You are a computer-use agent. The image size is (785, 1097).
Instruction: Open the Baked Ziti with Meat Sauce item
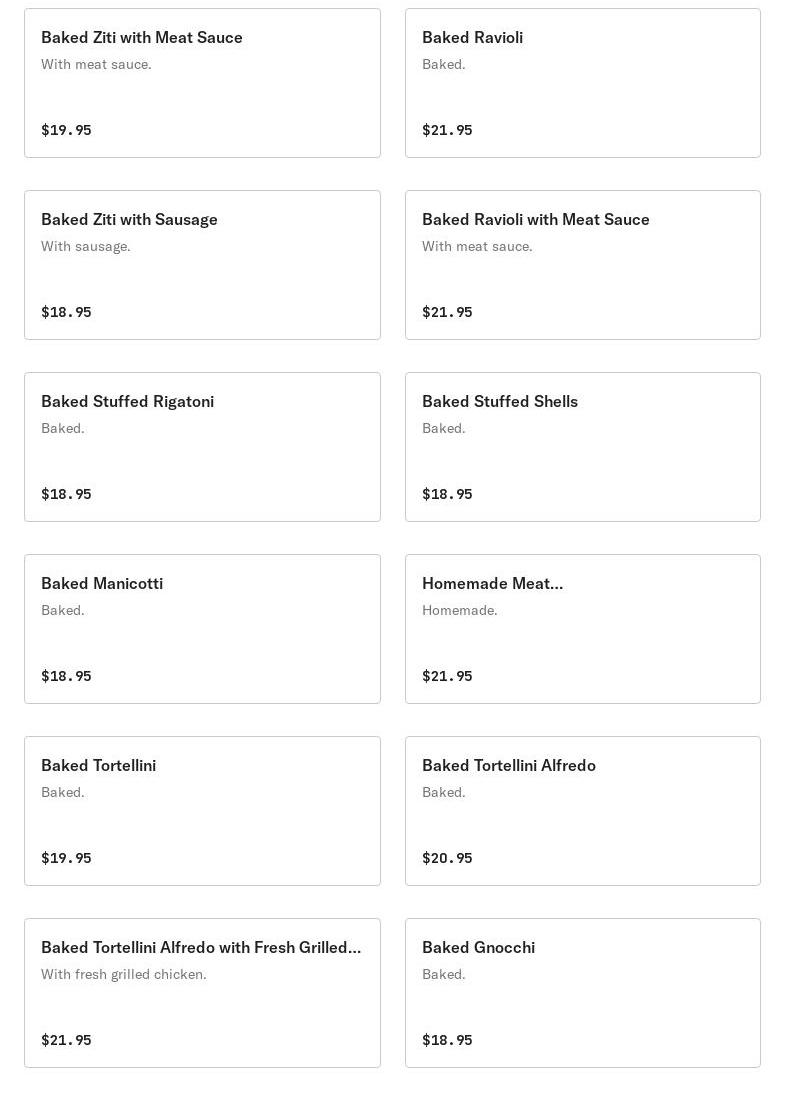pos(202,83)
